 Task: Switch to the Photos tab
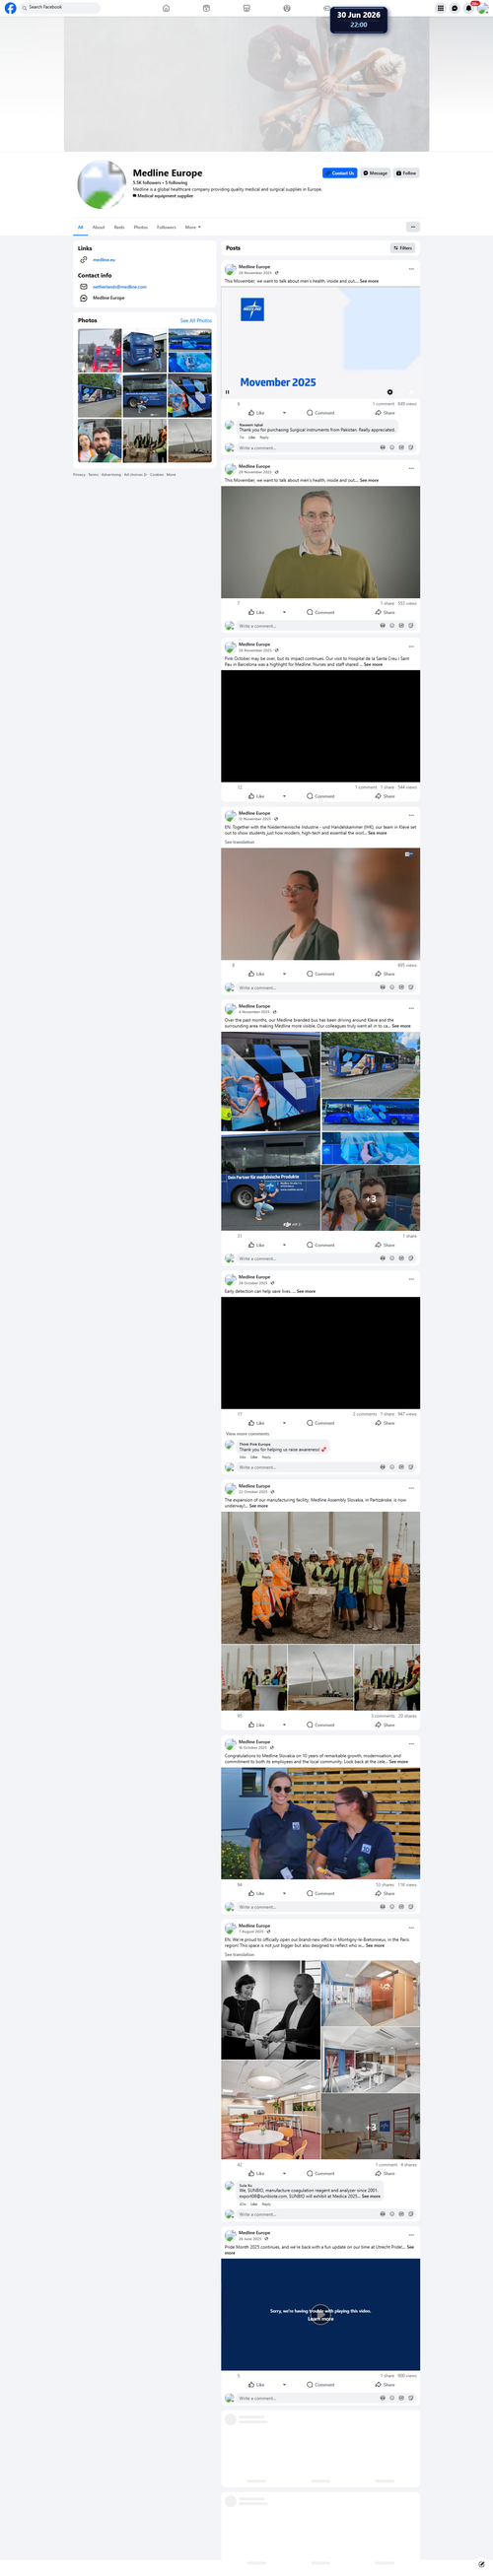(141, 227)
